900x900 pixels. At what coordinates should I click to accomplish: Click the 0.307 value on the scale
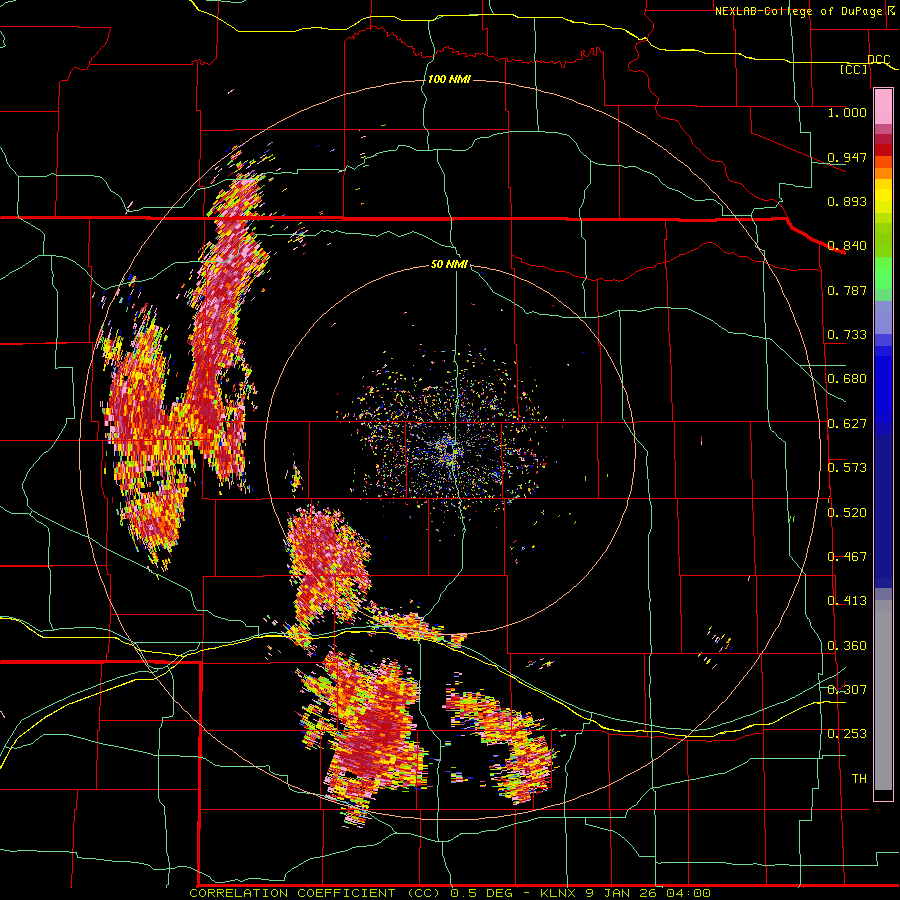[847, 690]
